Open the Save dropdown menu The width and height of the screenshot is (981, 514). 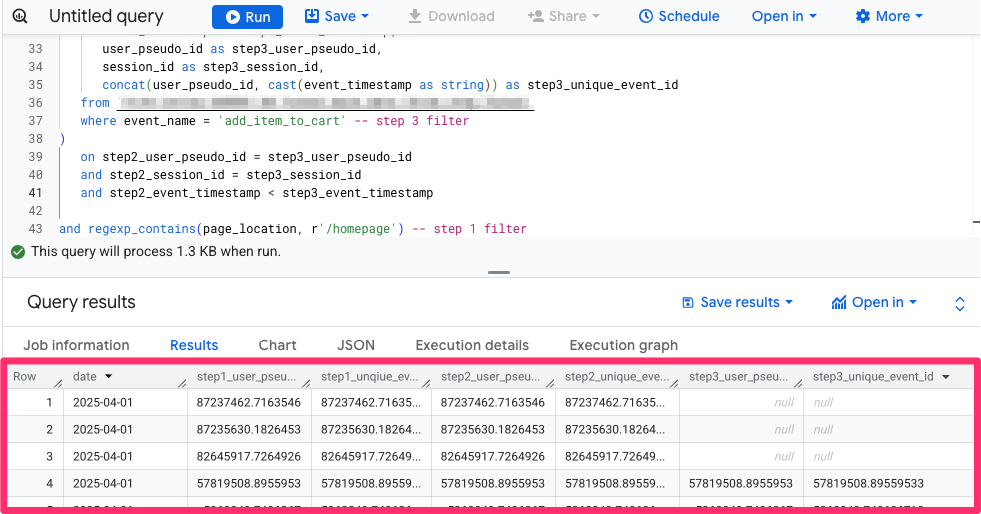click(336, 17)
